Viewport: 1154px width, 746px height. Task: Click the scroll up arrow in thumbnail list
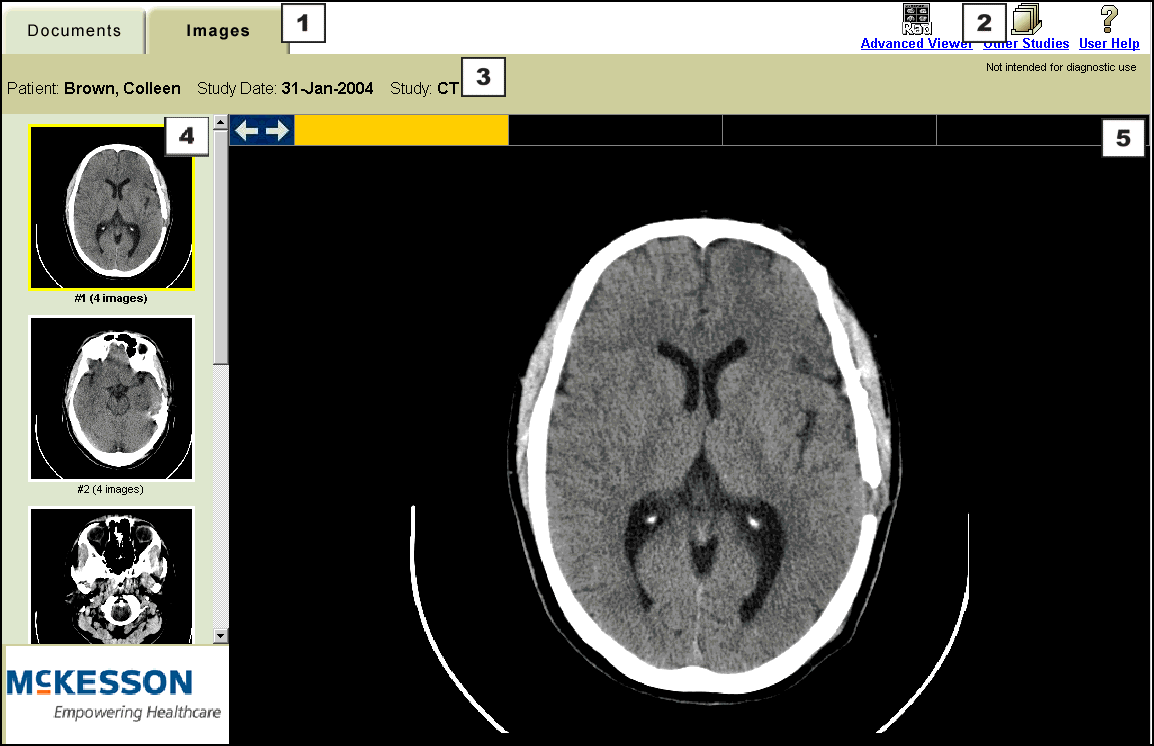(x=220, y=123)
